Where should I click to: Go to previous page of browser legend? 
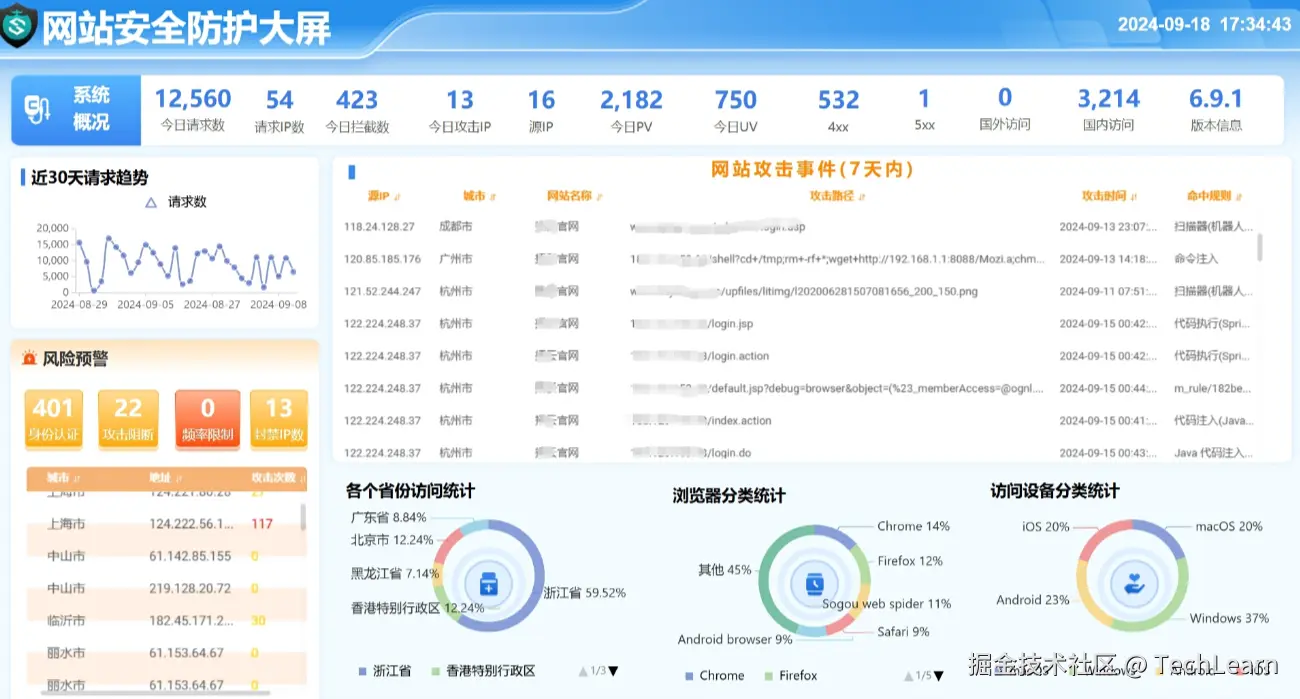tap(908, 675)
